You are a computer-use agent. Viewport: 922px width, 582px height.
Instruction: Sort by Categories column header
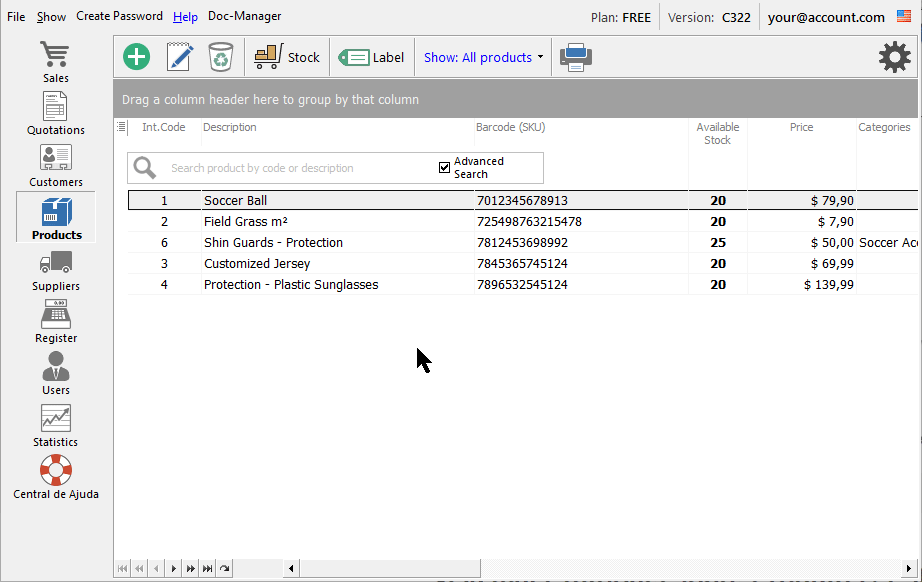pos(884,127)
